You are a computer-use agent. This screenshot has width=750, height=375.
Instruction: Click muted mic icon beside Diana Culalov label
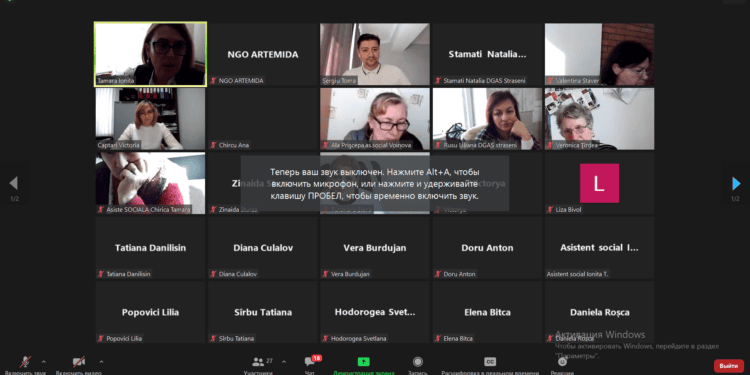click(x=213, y=274)
